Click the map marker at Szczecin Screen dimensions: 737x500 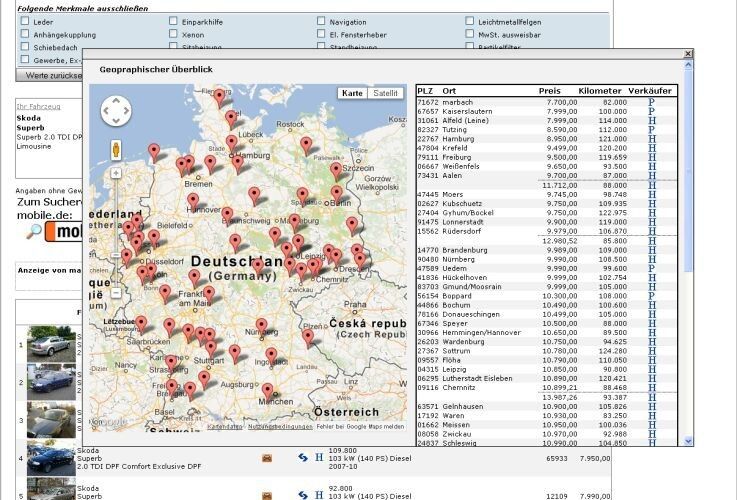point(336,171)
